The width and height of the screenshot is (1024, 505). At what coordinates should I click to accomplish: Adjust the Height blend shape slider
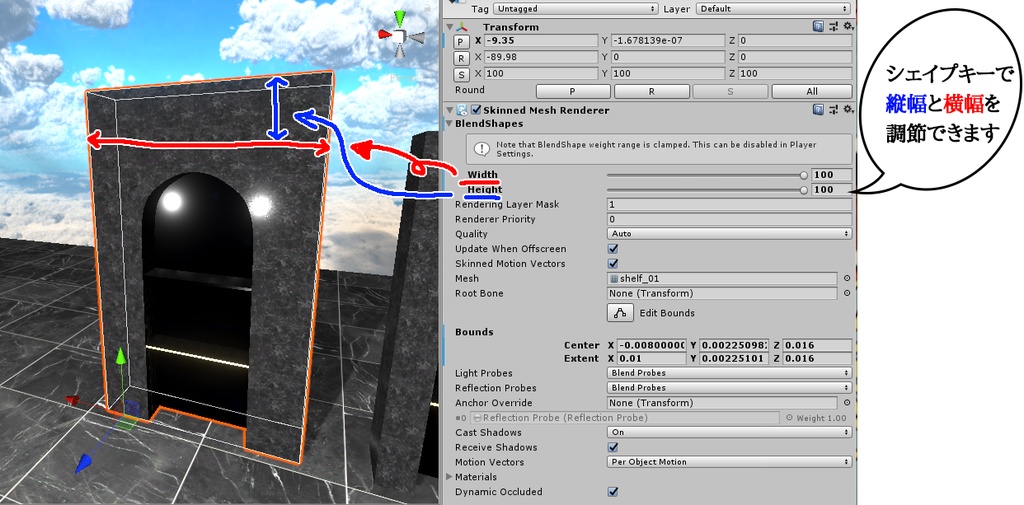pyautogui.click(x=707, y=190)
